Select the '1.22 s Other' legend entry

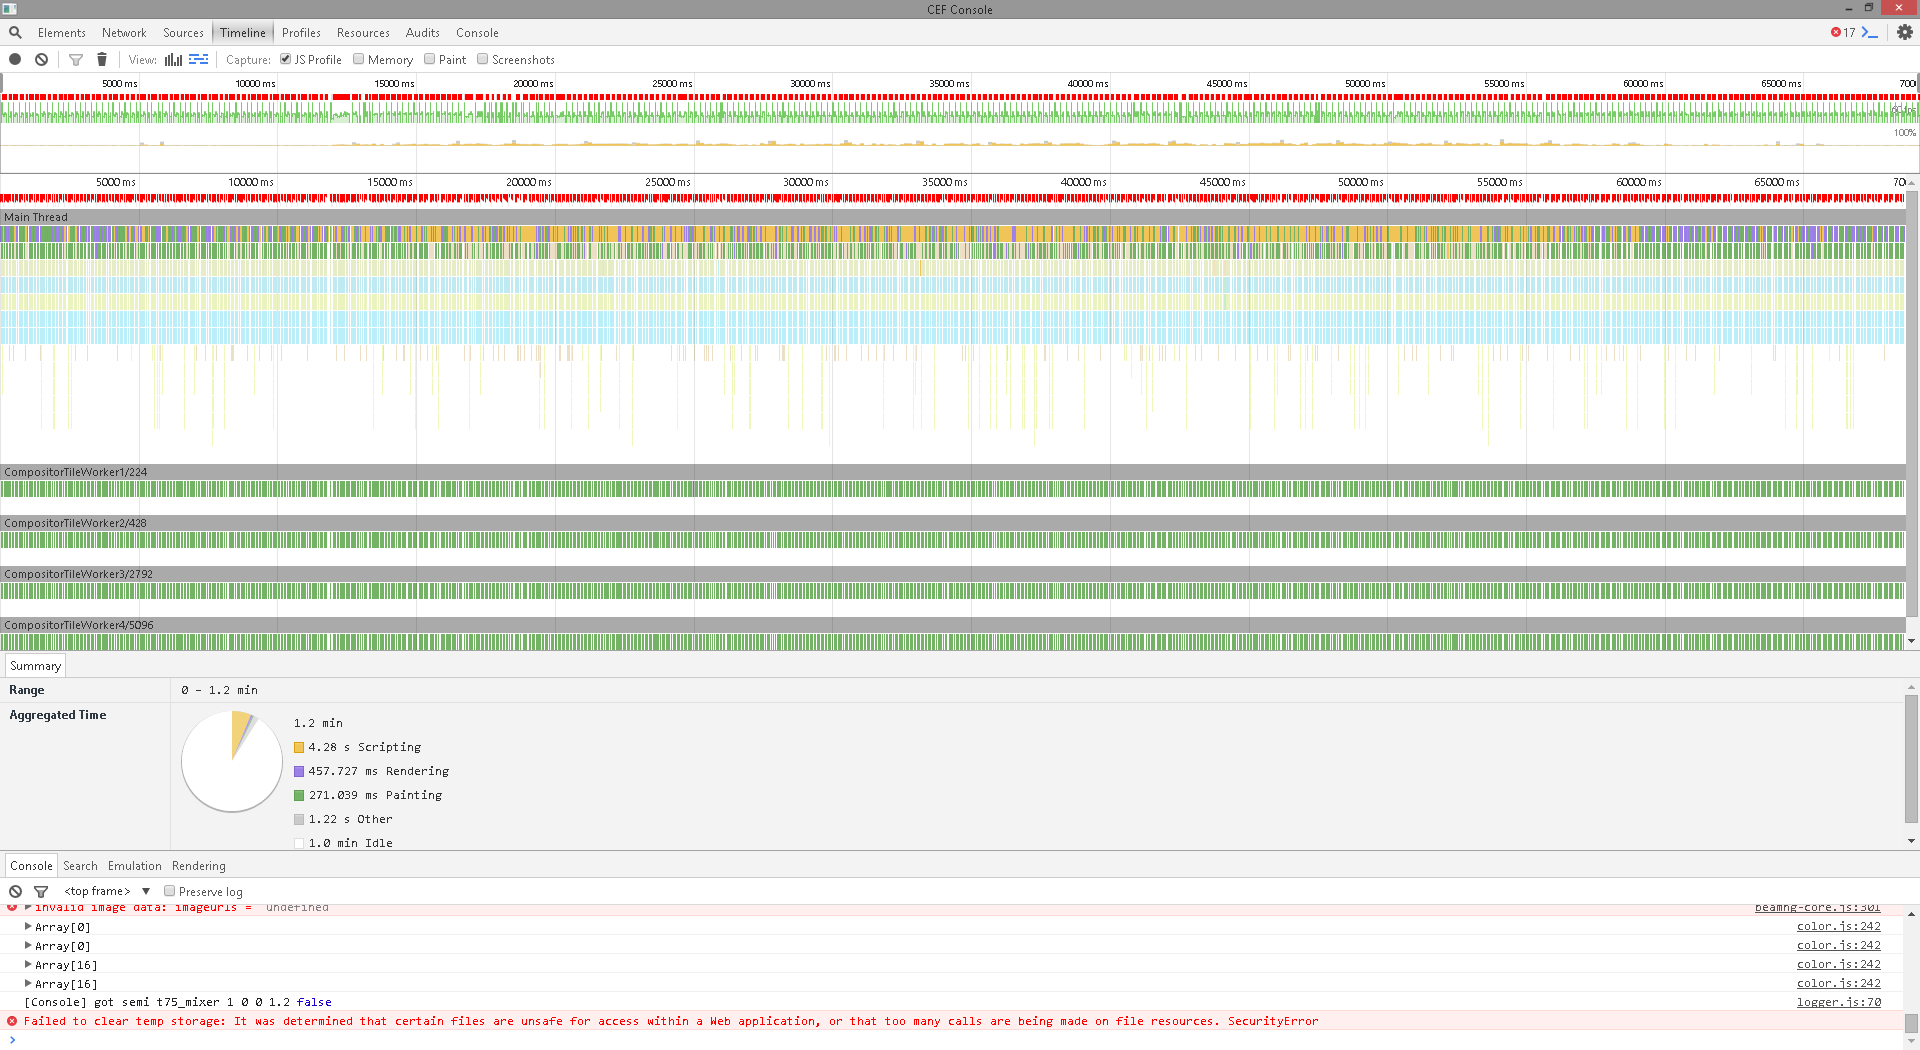[343, 819]
